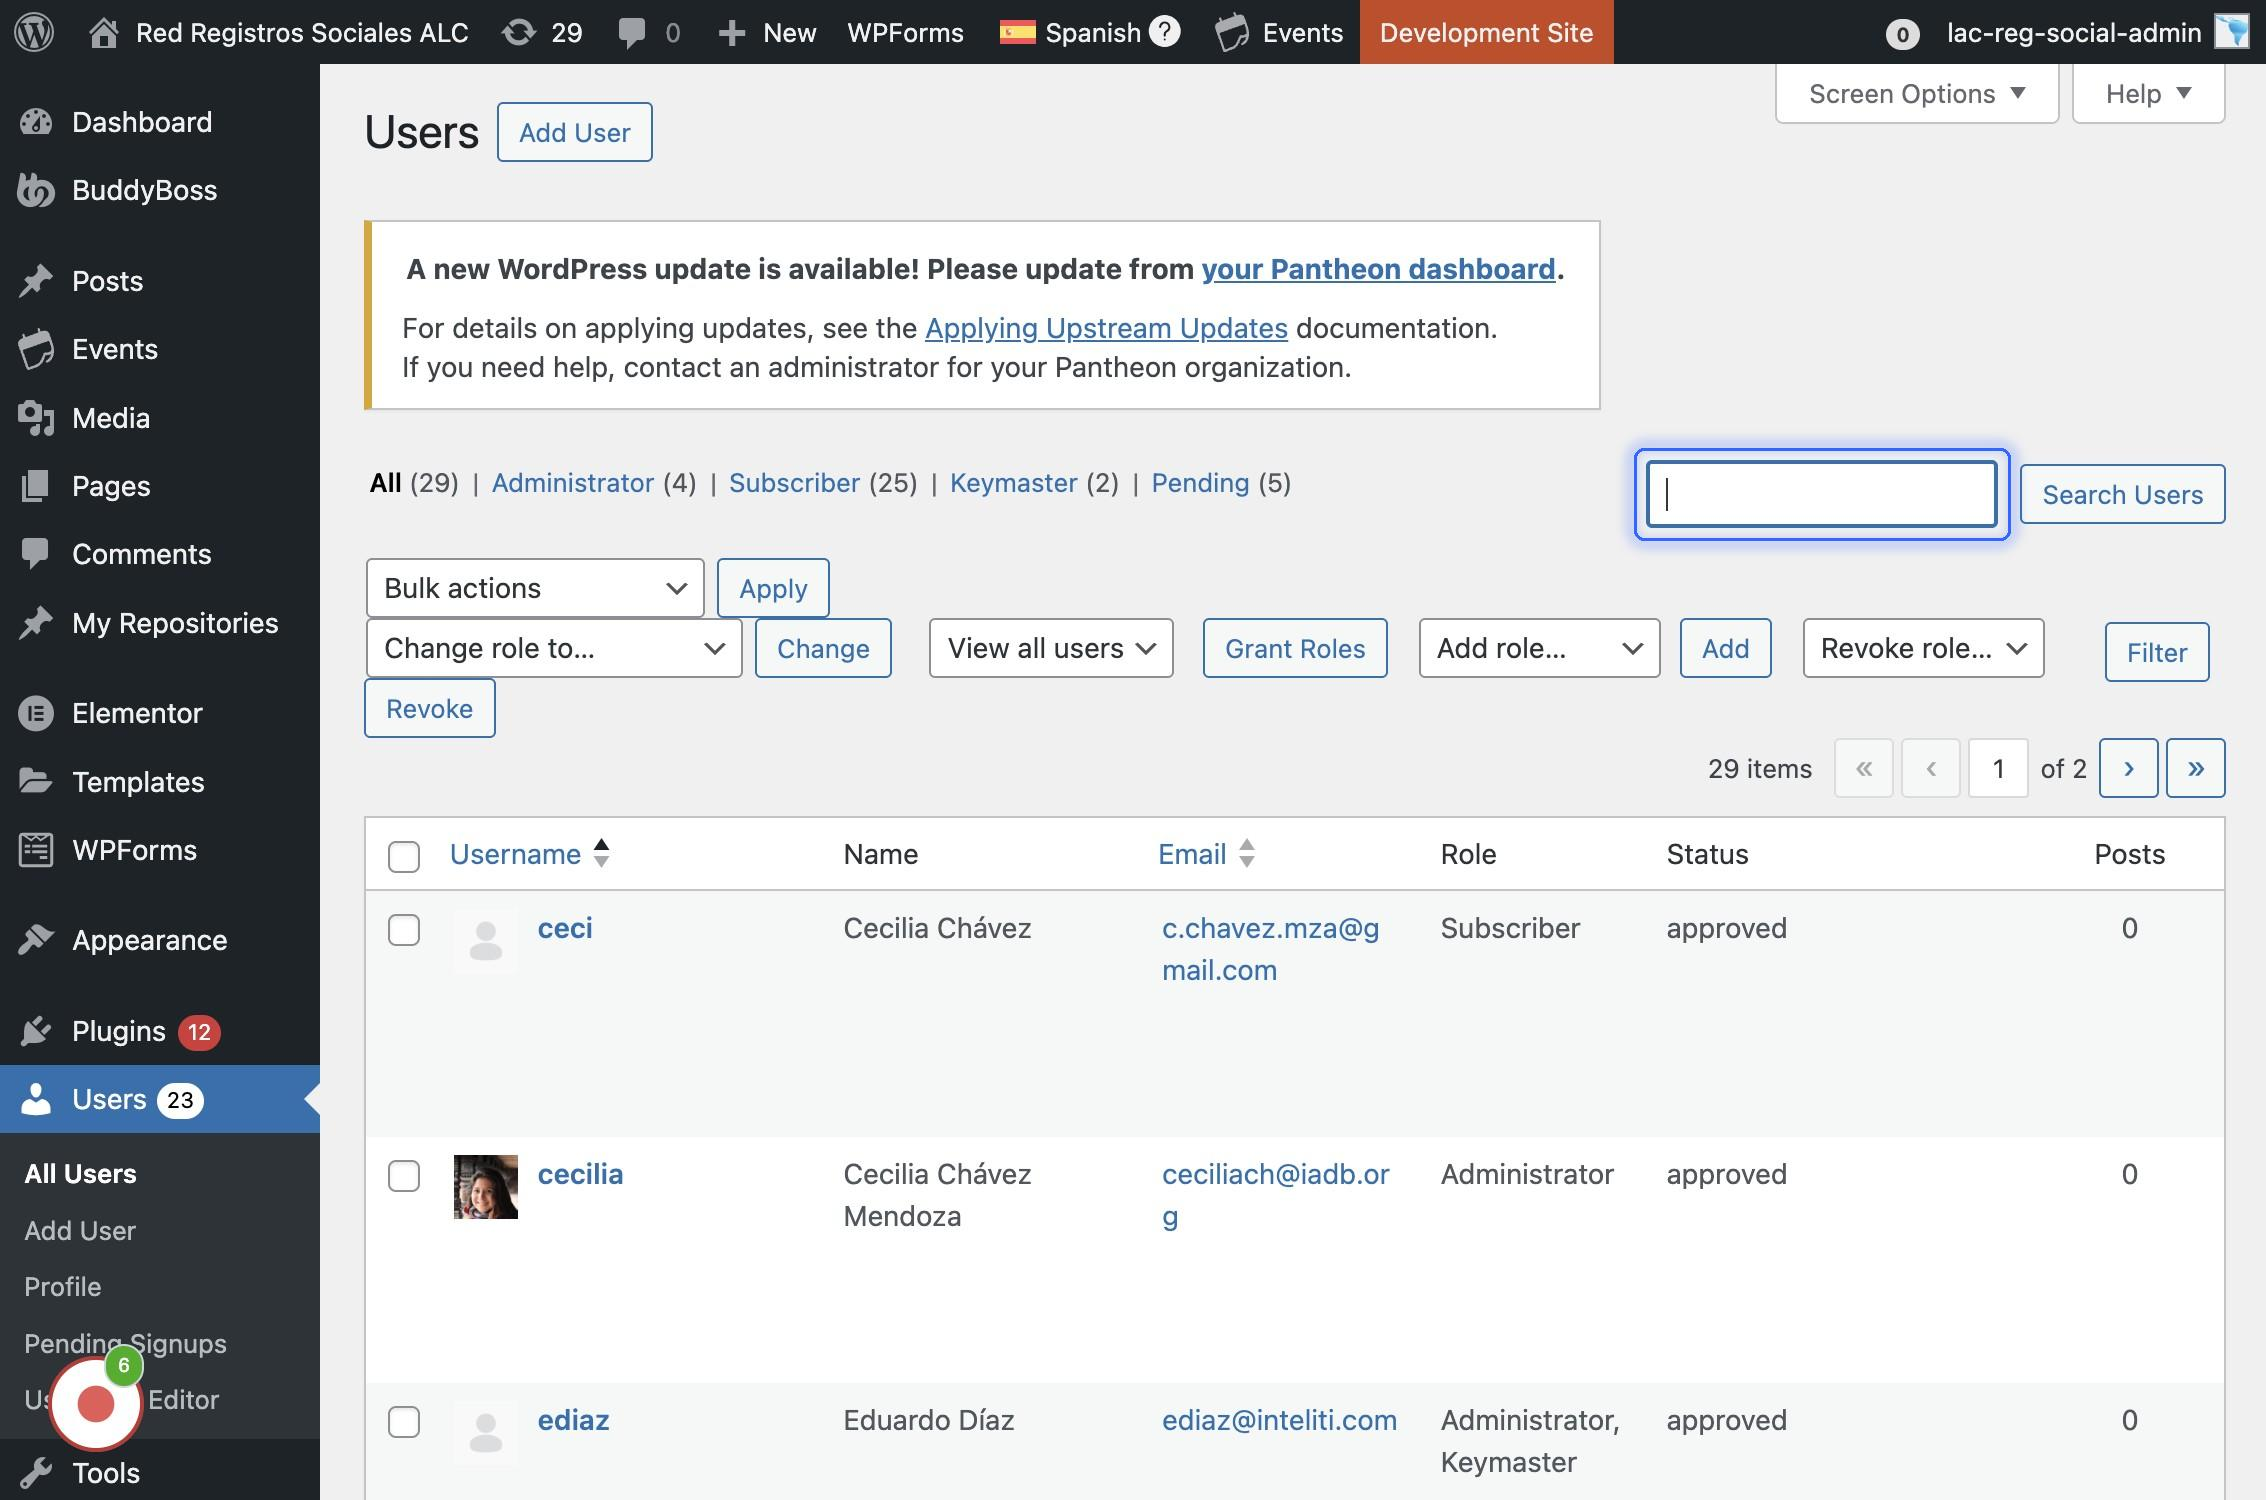Open the Screen Options panel
This screenshot has height=1500, width=2266.
click(1916, 94)
